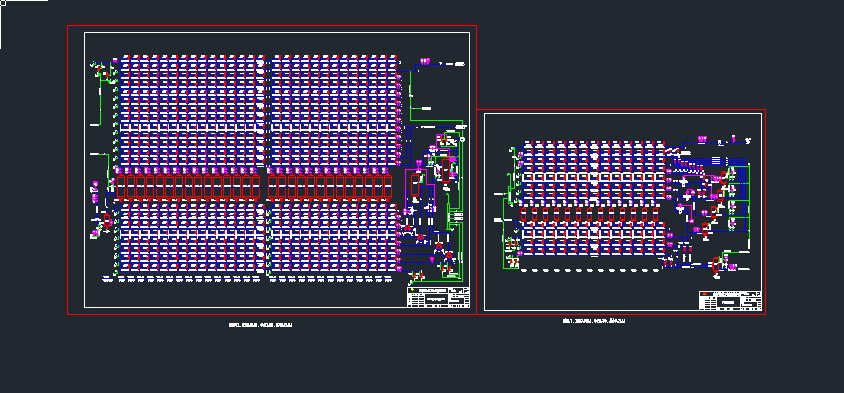Image resolution: width=844 pixels, height=393 pixels.
Task: Select the magenta-boxed red vessel beside the long vessel row
Action: click(414, 185)
